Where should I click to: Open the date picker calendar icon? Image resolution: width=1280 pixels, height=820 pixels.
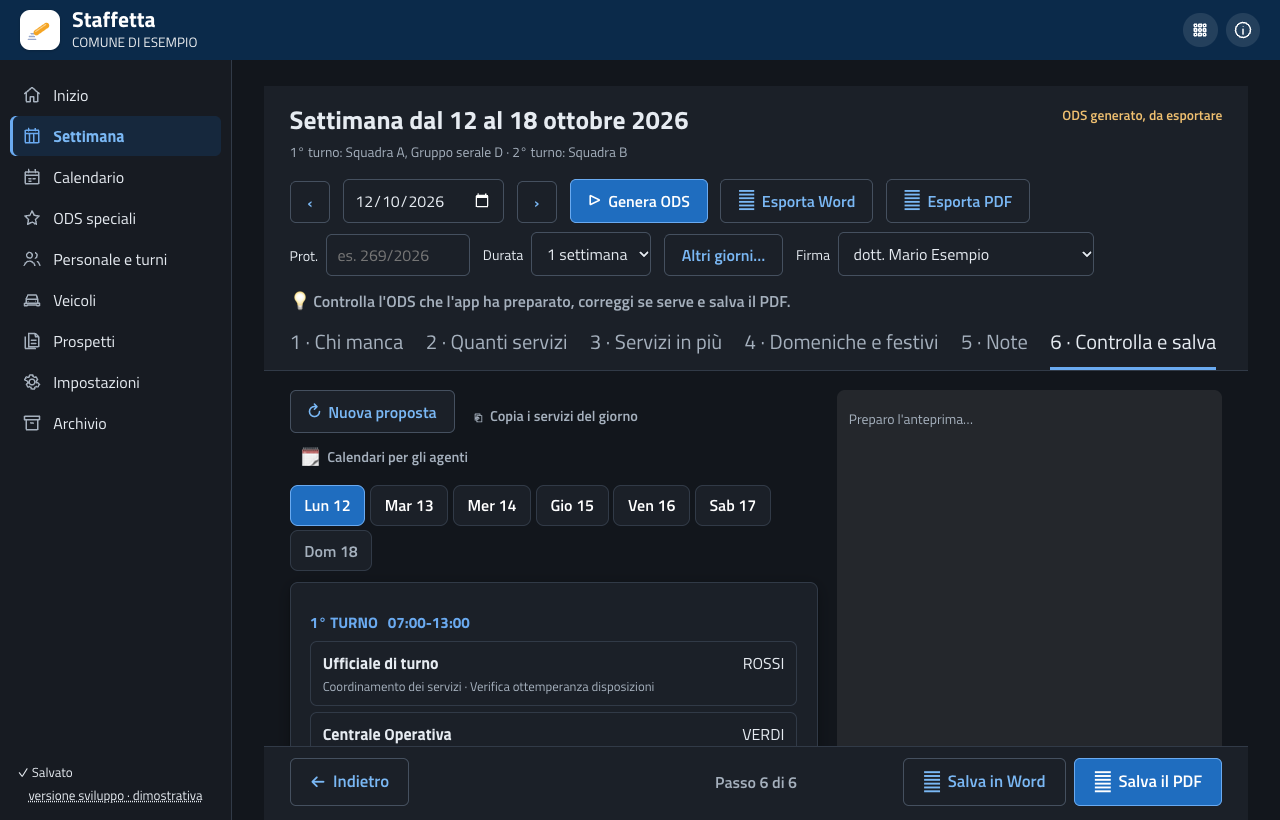(x=482, y=201)
